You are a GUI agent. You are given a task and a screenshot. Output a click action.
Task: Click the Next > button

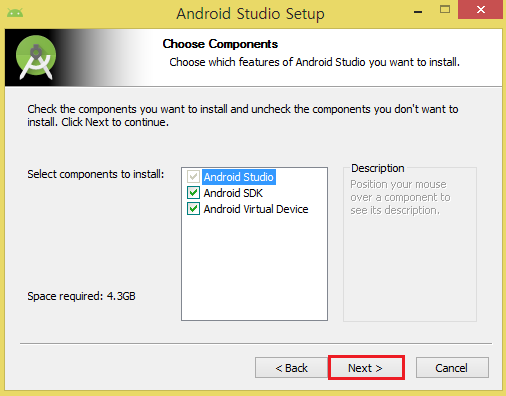pos(366,368)
